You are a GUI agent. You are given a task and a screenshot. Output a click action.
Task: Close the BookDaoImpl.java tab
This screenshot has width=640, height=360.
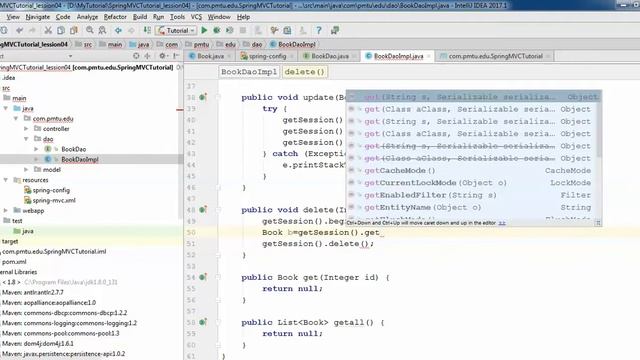point(429,56)
